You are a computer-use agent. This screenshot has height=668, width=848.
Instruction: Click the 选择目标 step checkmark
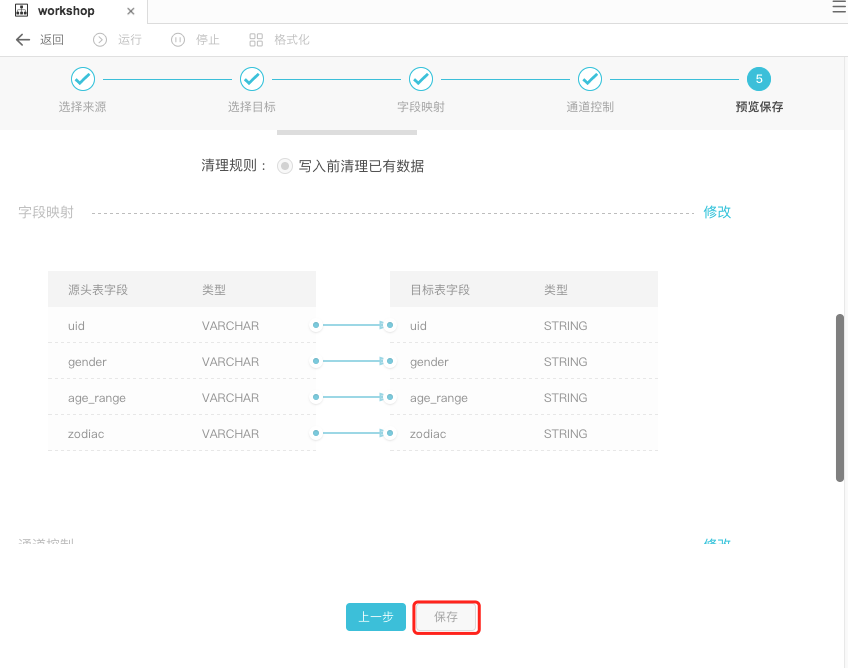(x=252, y=79)
